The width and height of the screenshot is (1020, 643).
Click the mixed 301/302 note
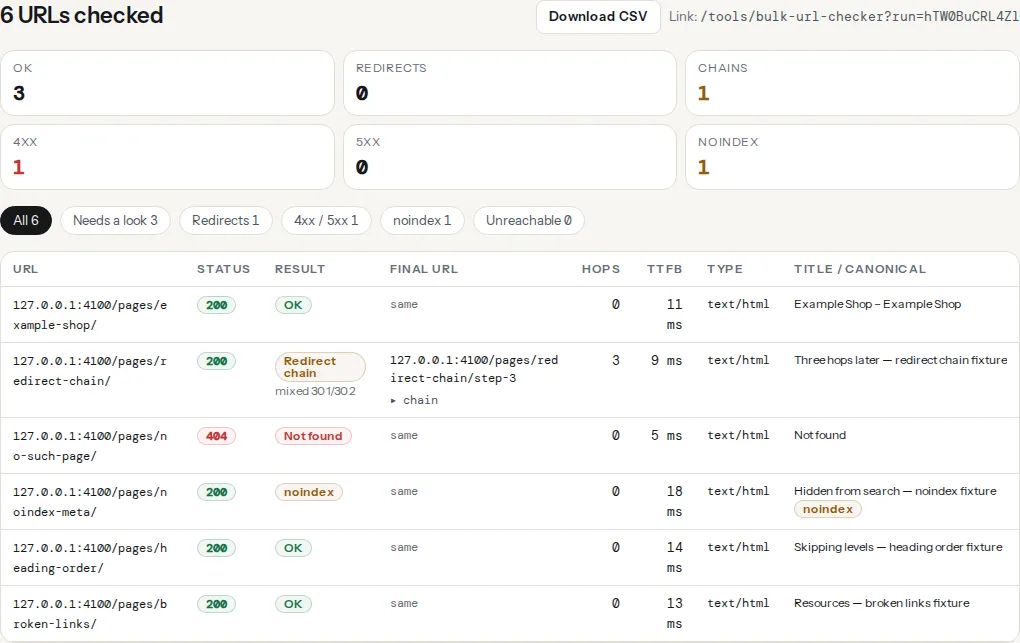pos(315,391)
